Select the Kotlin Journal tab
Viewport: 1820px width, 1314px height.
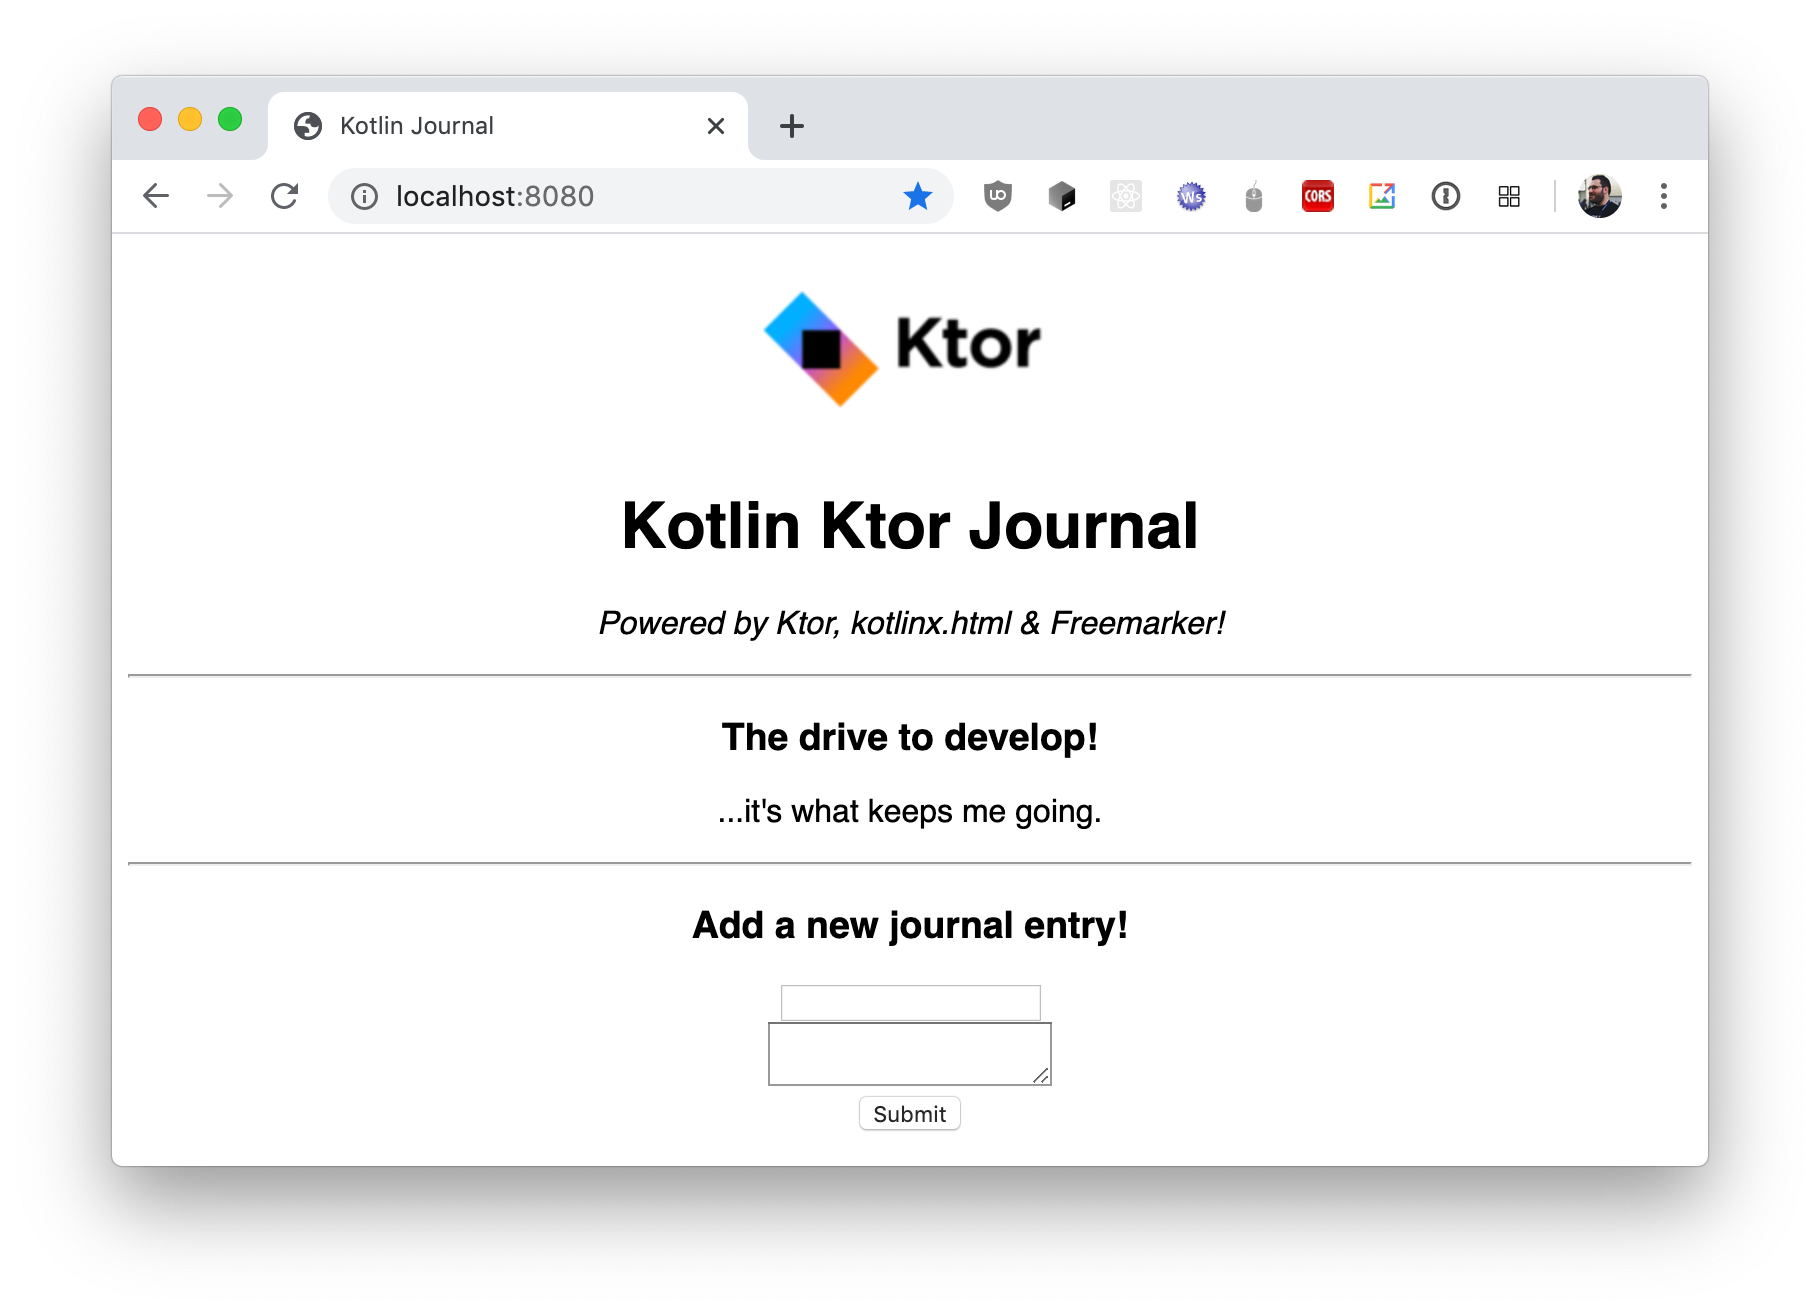coord(508,126)
